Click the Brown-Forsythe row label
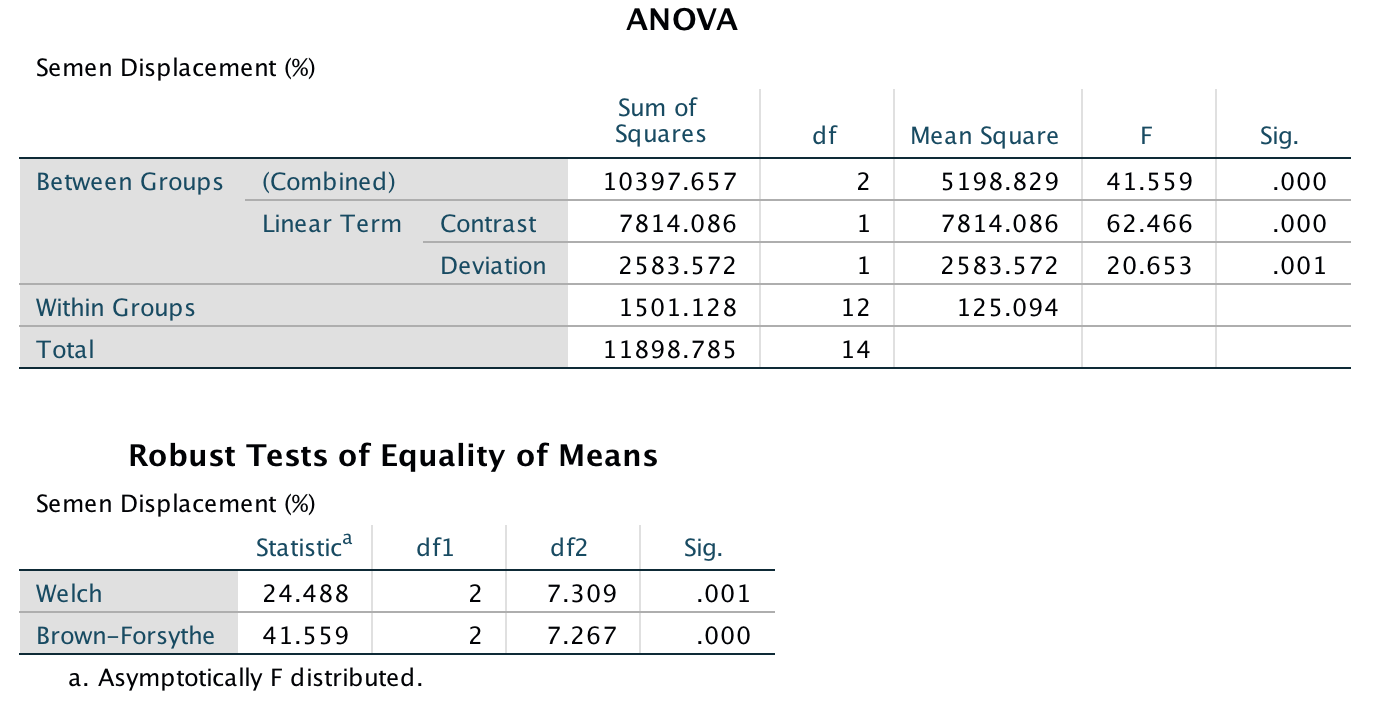 pyautogui.click(x=125, y=636)
